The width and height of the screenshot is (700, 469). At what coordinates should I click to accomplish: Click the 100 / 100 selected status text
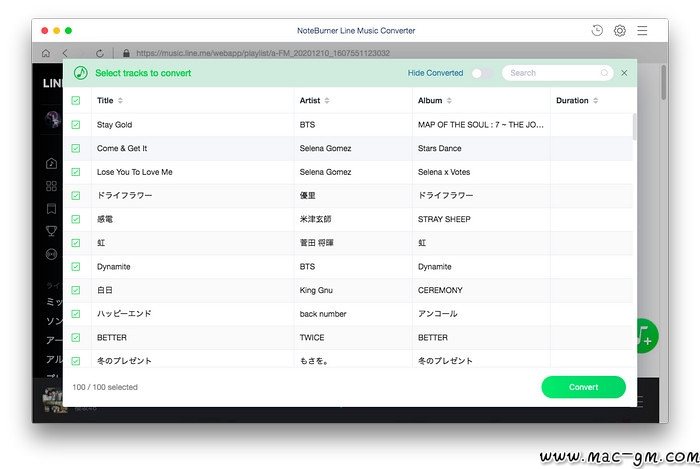click(105, 387)
